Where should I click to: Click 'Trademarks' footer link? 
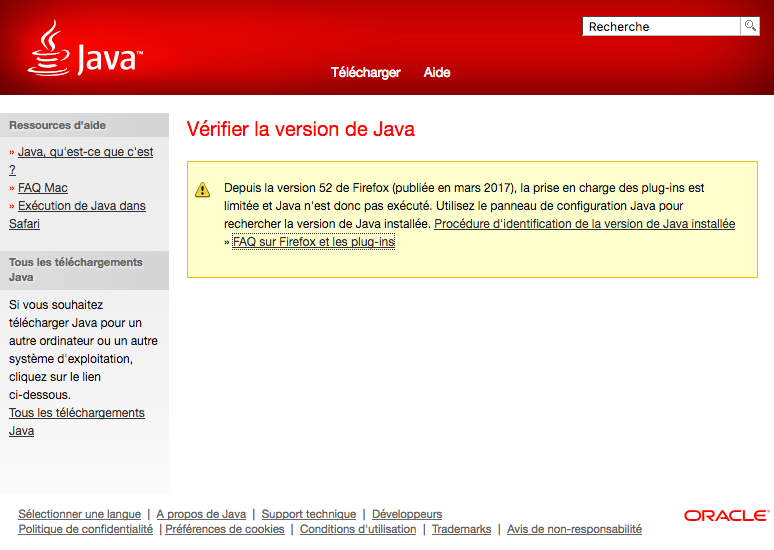(x=462, y=529)
